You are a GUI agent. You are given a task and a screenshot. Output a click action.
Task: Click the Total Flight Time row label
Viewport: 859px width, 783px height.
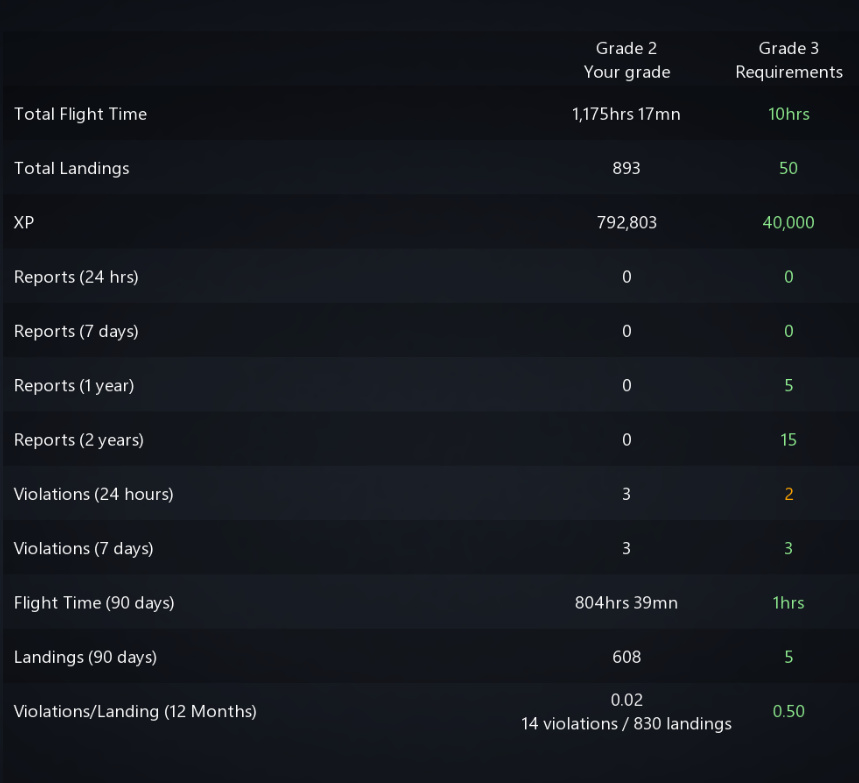click(80, 114)
